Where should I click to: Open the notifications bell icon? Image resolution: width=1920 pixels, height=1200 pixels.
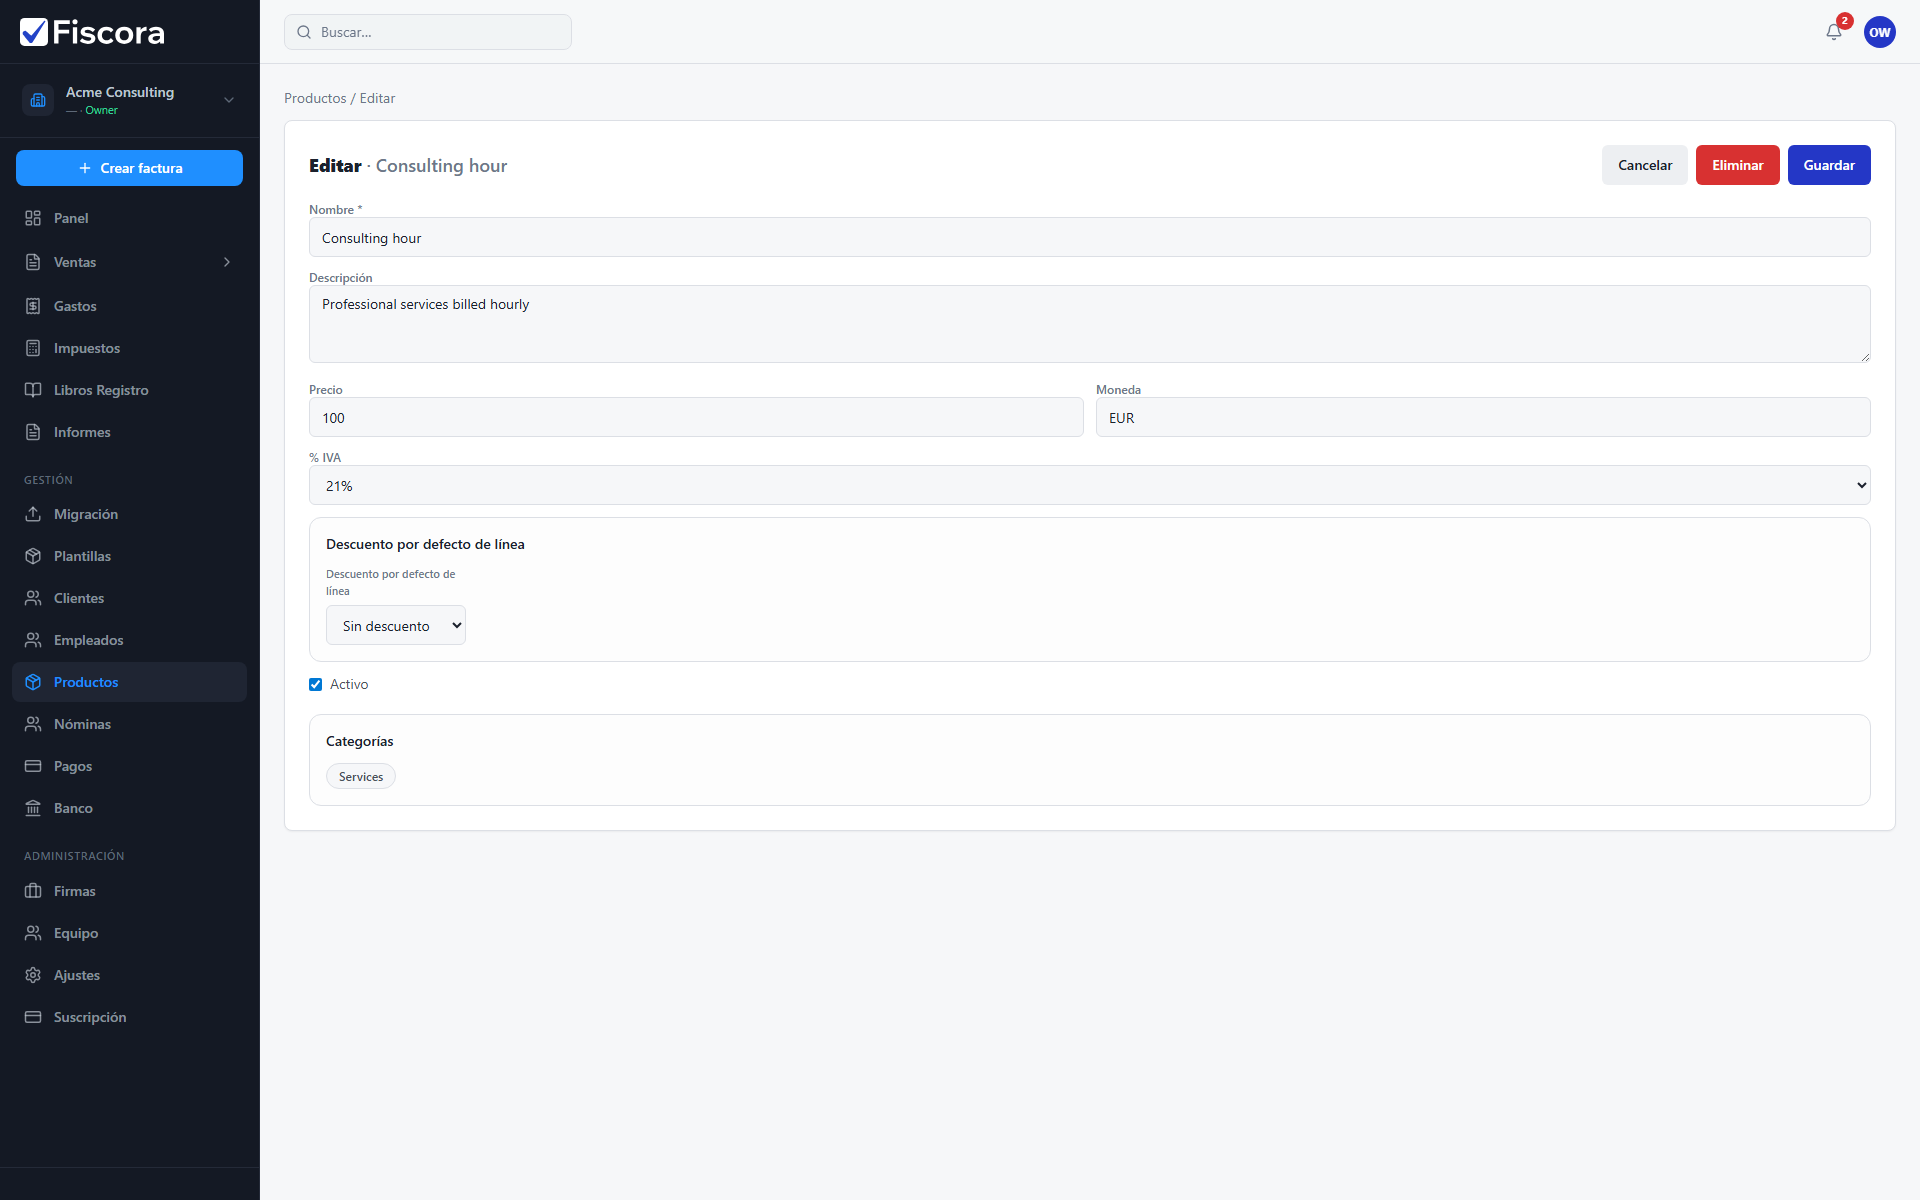(1833, 32)
